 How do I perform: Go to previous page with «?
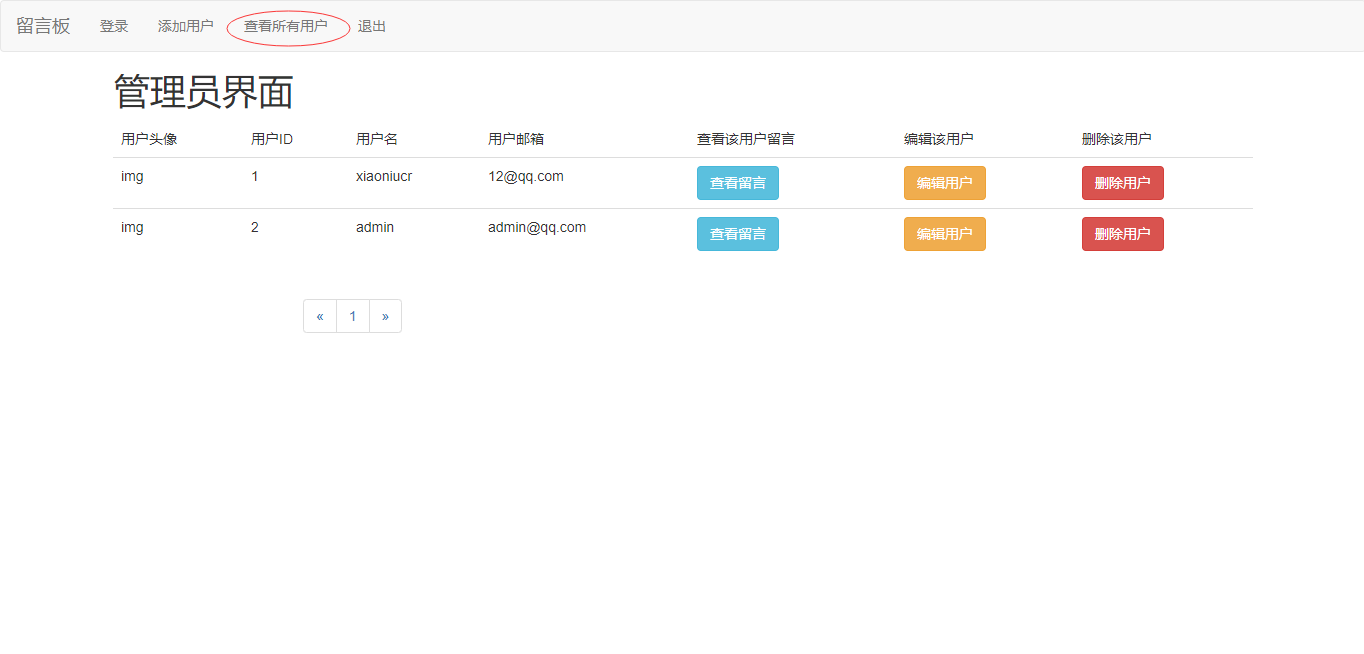coord(320,316)
